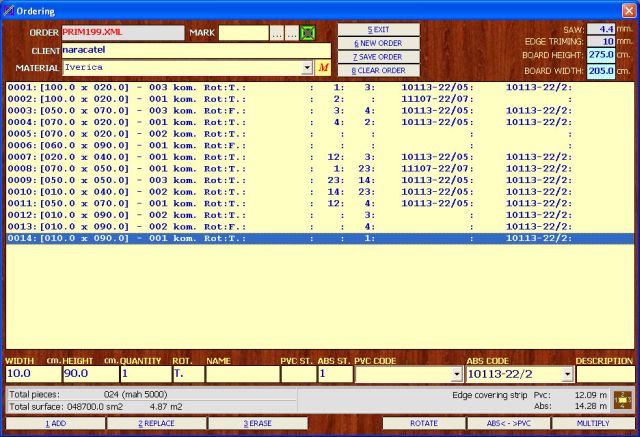
Task: Click the ROT. input field
Action: coord(189,374)
